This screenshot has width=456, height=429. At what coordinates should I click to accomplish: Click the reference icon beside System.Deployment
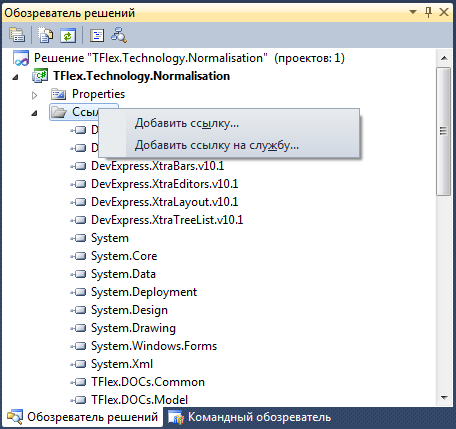click(x=78, y=292)
